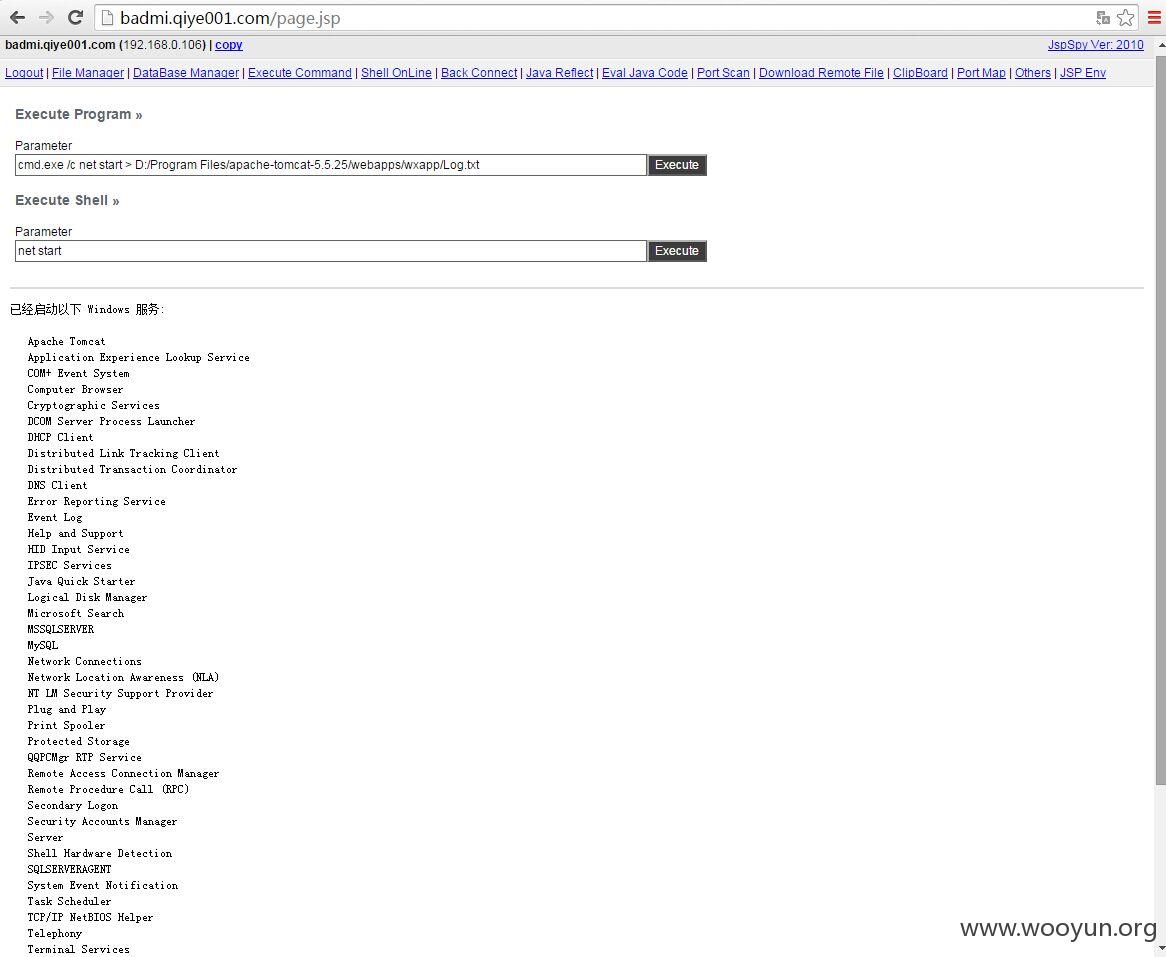
Task: Click the 'Cryptographic Services' line
Action: [93, 405]
